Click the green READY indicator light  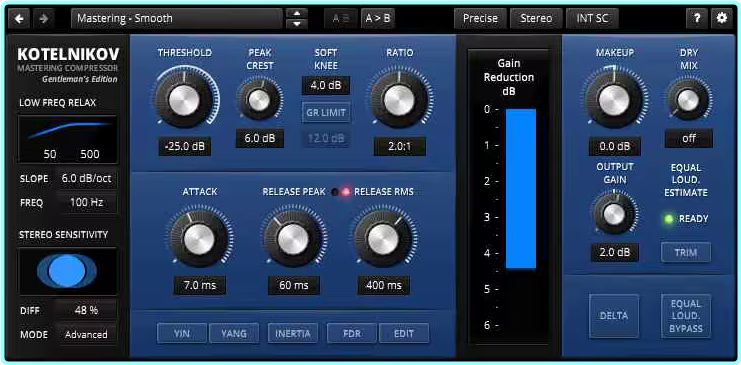click(x=669, y=219)
